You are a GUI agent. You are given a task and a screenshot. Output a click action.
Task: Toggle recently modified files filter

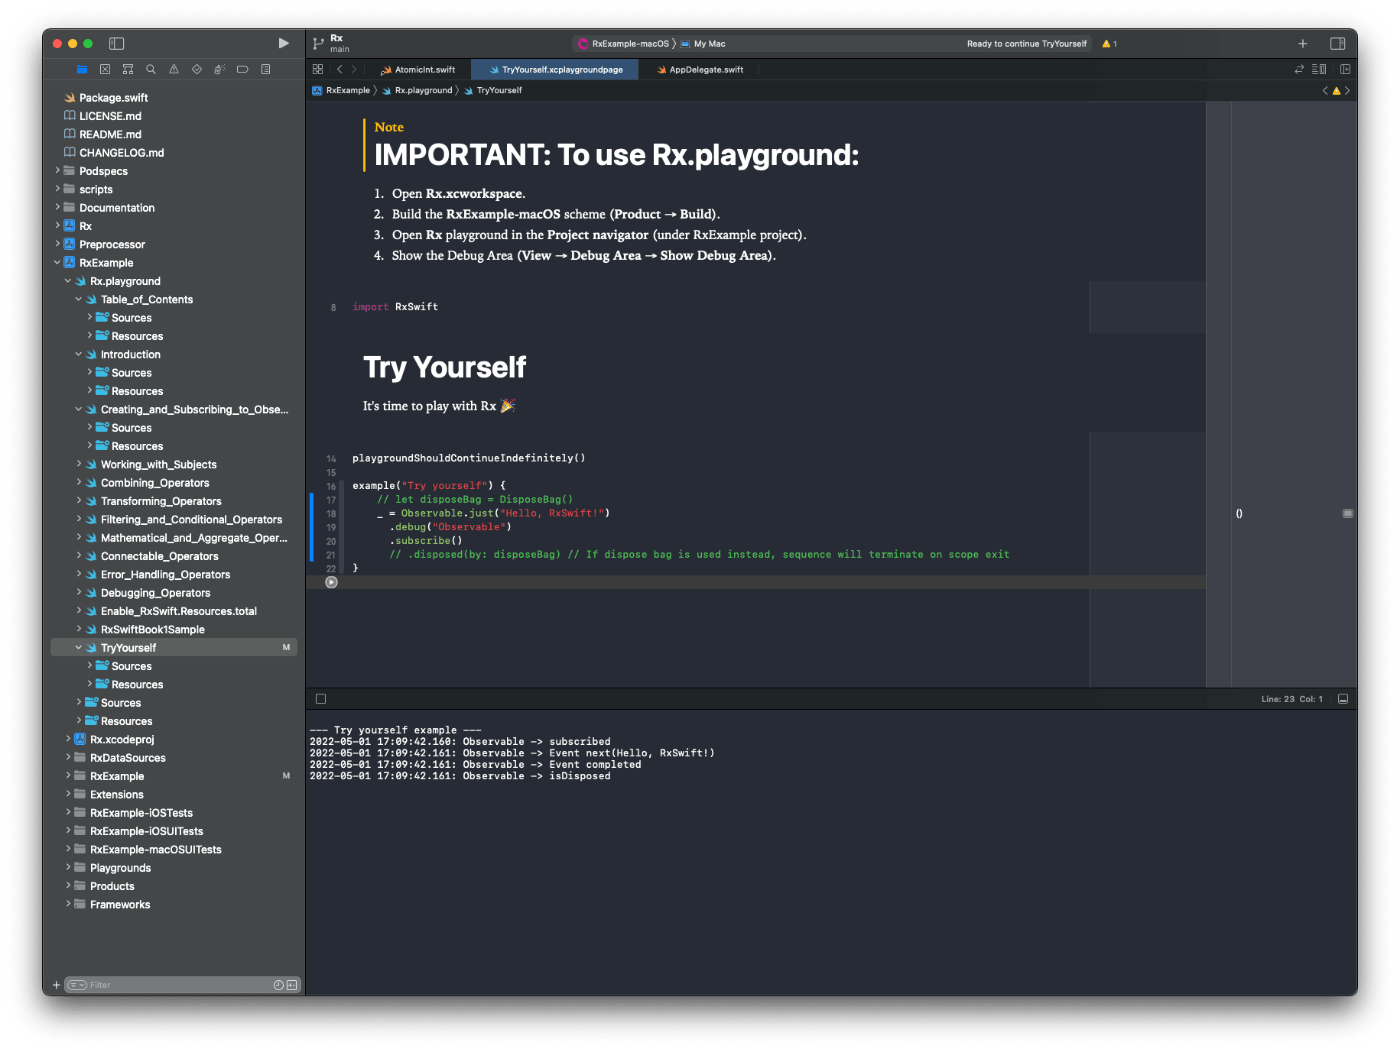278,985
